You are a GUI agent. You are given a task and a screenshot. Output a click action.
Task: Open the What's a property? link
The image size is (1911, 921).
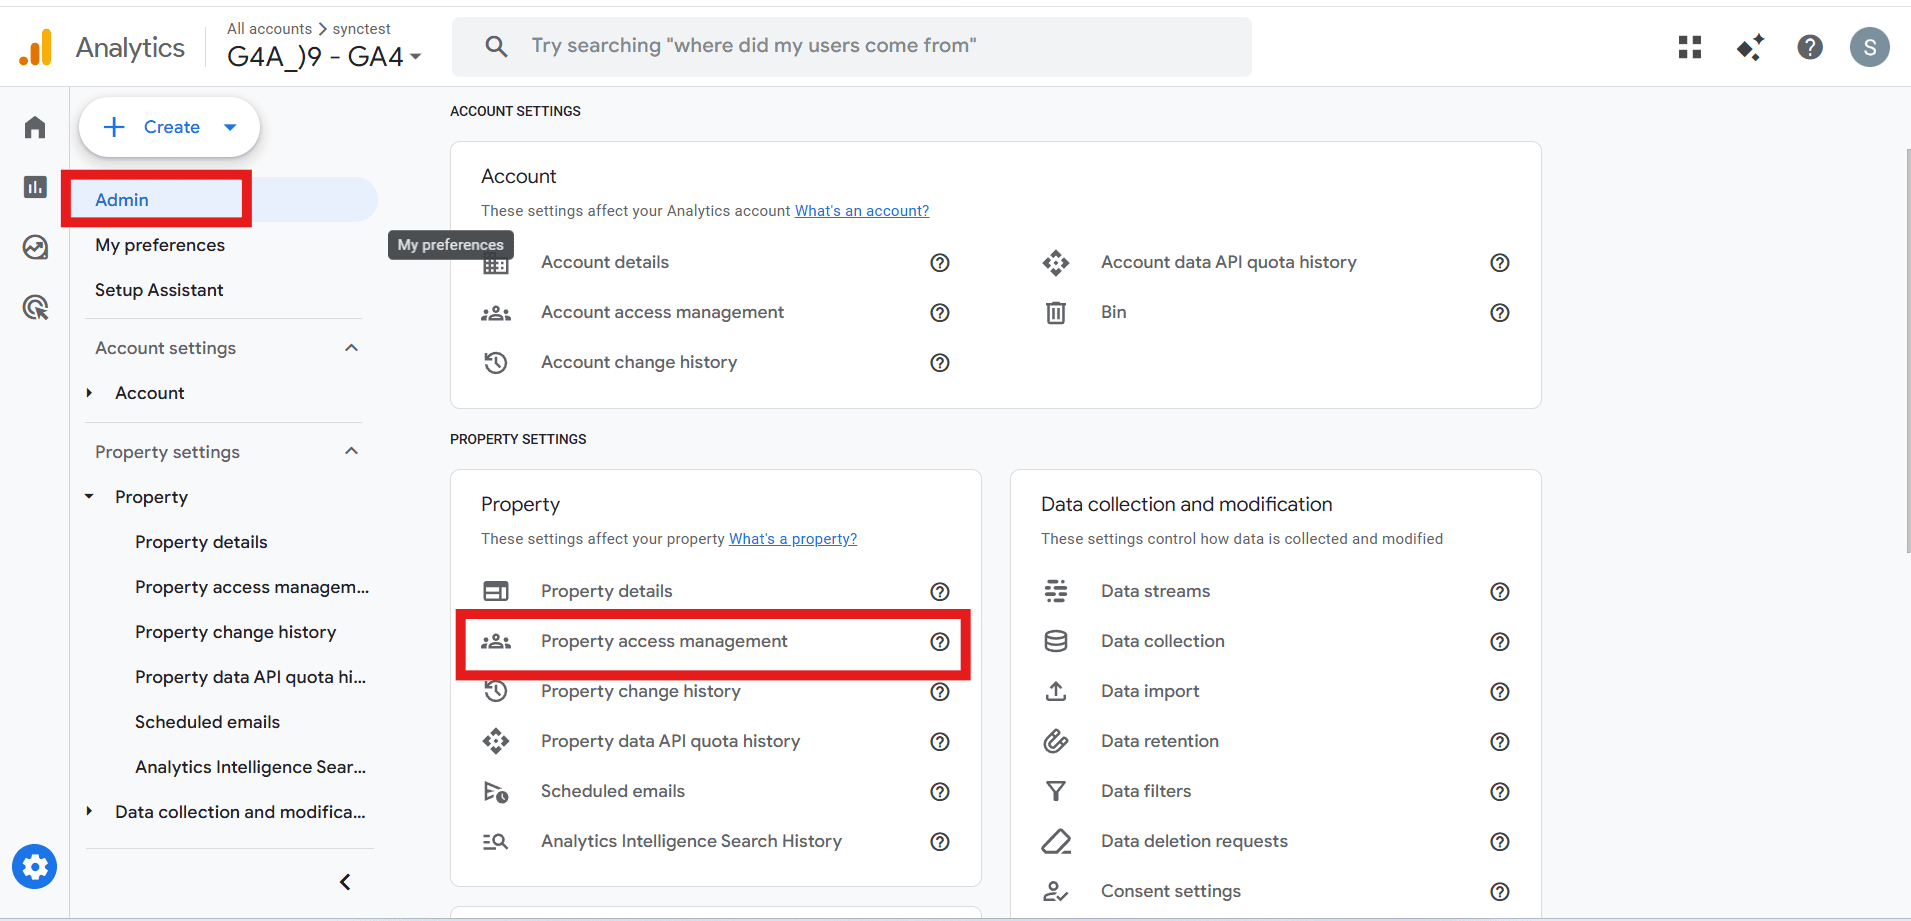coord(793,539)
